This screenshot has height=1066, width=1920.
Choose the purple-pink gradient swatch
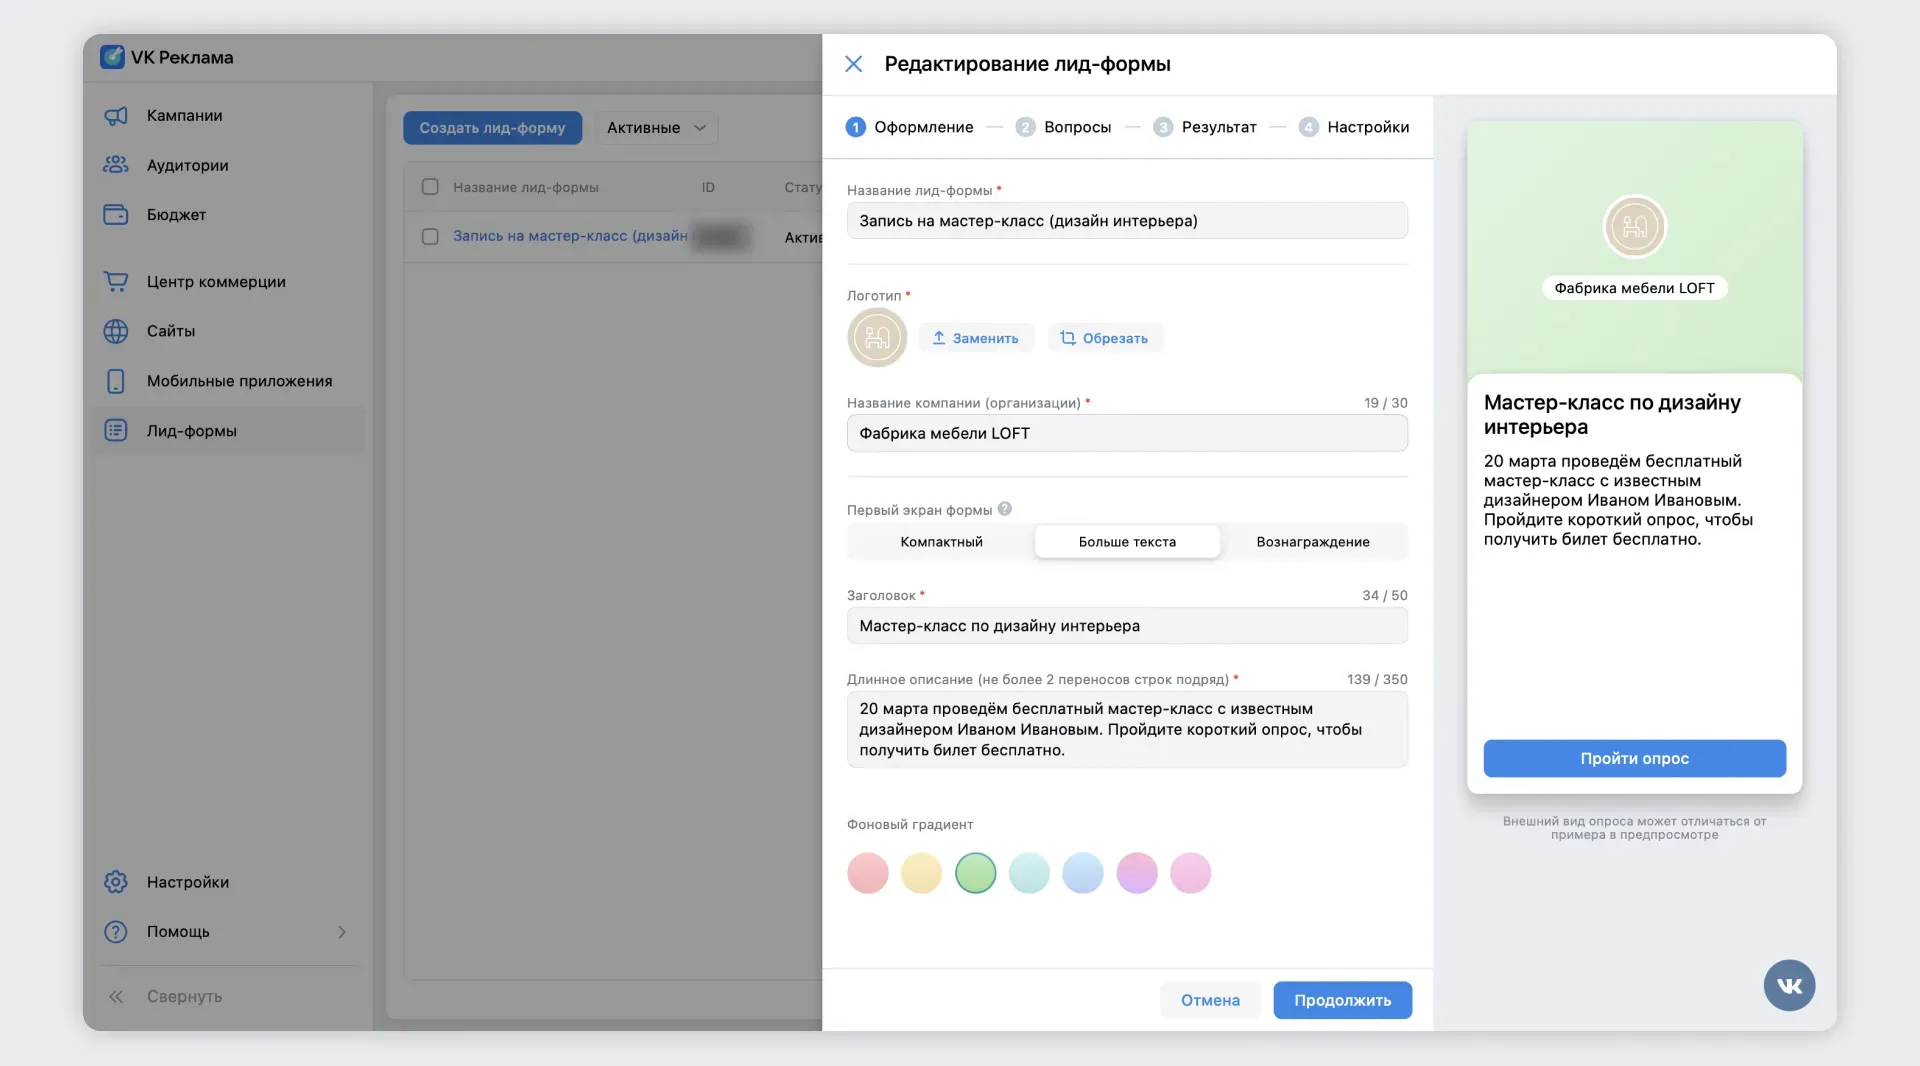(1137, 873)
